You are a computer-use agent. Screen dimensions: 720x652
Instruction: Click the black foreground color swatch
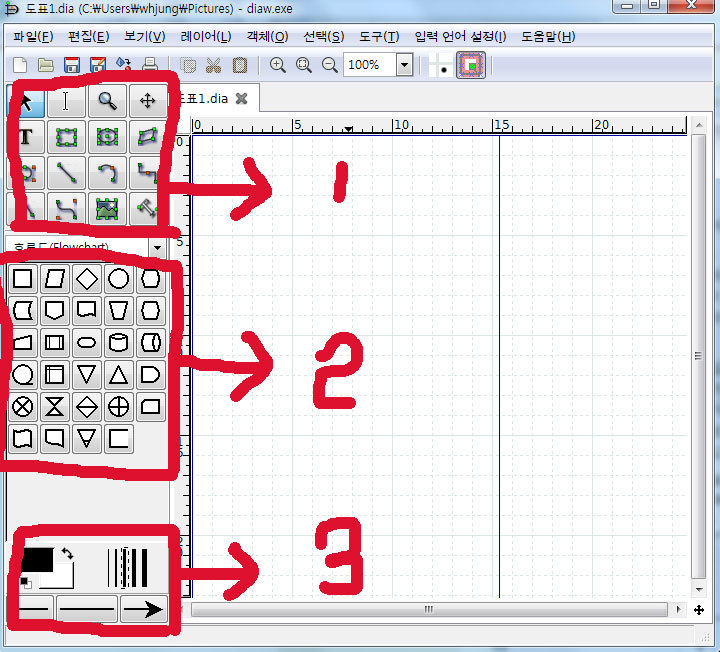tap(37, 559)
